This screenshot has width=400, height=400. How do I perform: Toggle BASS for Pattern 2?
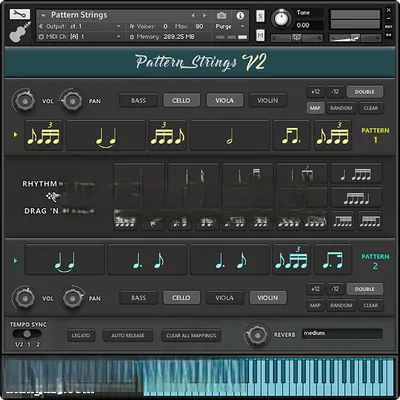tap(138, 298)
